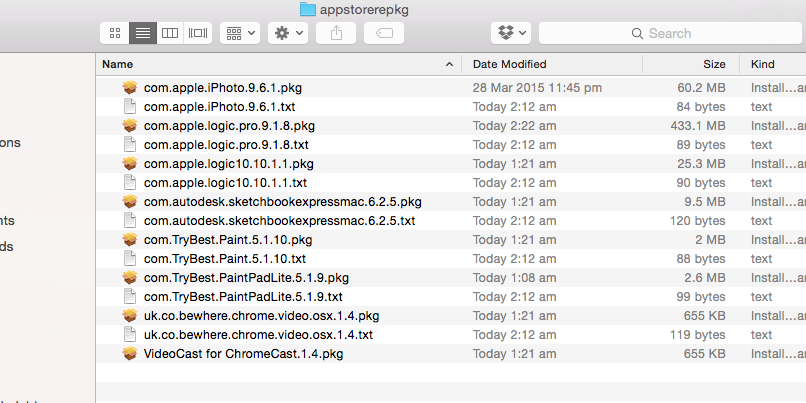Image resolution: width=806 pixels, height=403 pixels.
Task: Select uk.co.bewhere.chrome.video.osx.1.4.txt document icon
Action: (x=130, y=335)
